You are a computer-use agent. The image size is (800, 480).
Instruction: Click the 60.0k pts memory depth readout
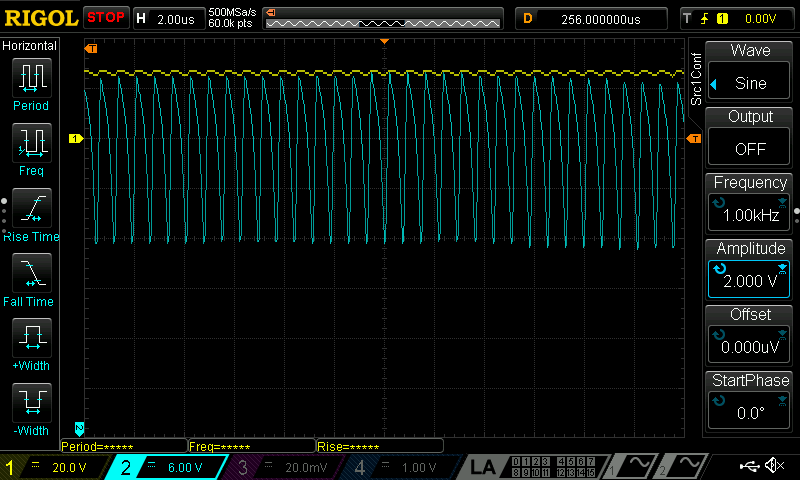click(230, 23)
